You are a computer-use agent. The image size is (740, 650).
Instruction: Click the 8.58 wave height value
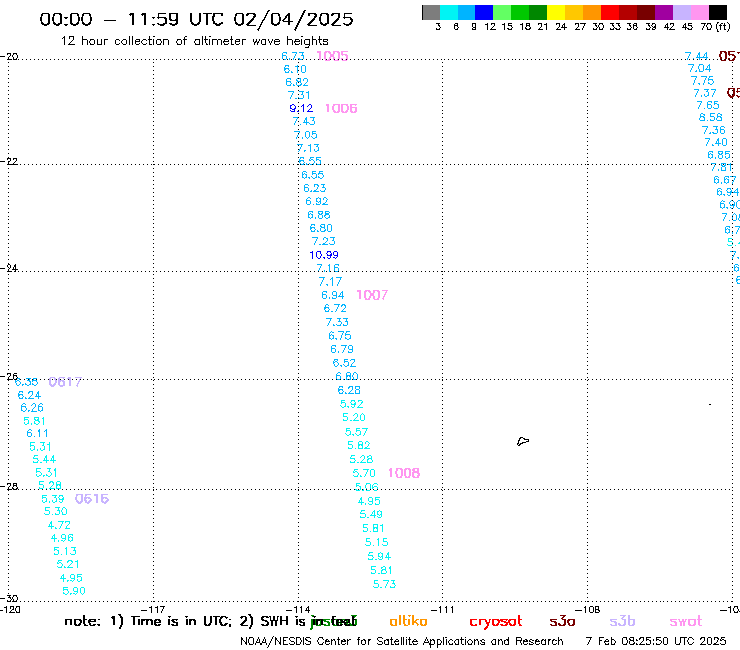coord(710,117)
